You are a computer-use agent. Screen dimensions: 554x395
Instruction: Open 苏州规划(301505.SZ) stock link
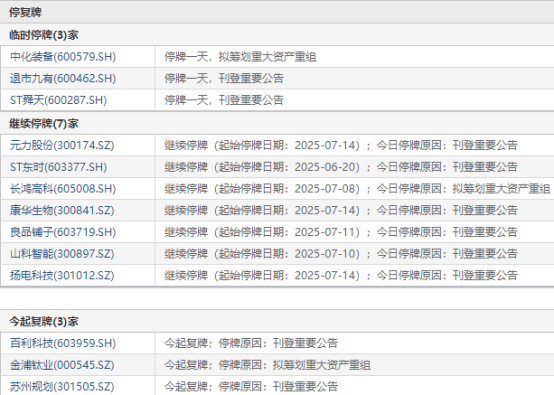(x=62, y=386)
